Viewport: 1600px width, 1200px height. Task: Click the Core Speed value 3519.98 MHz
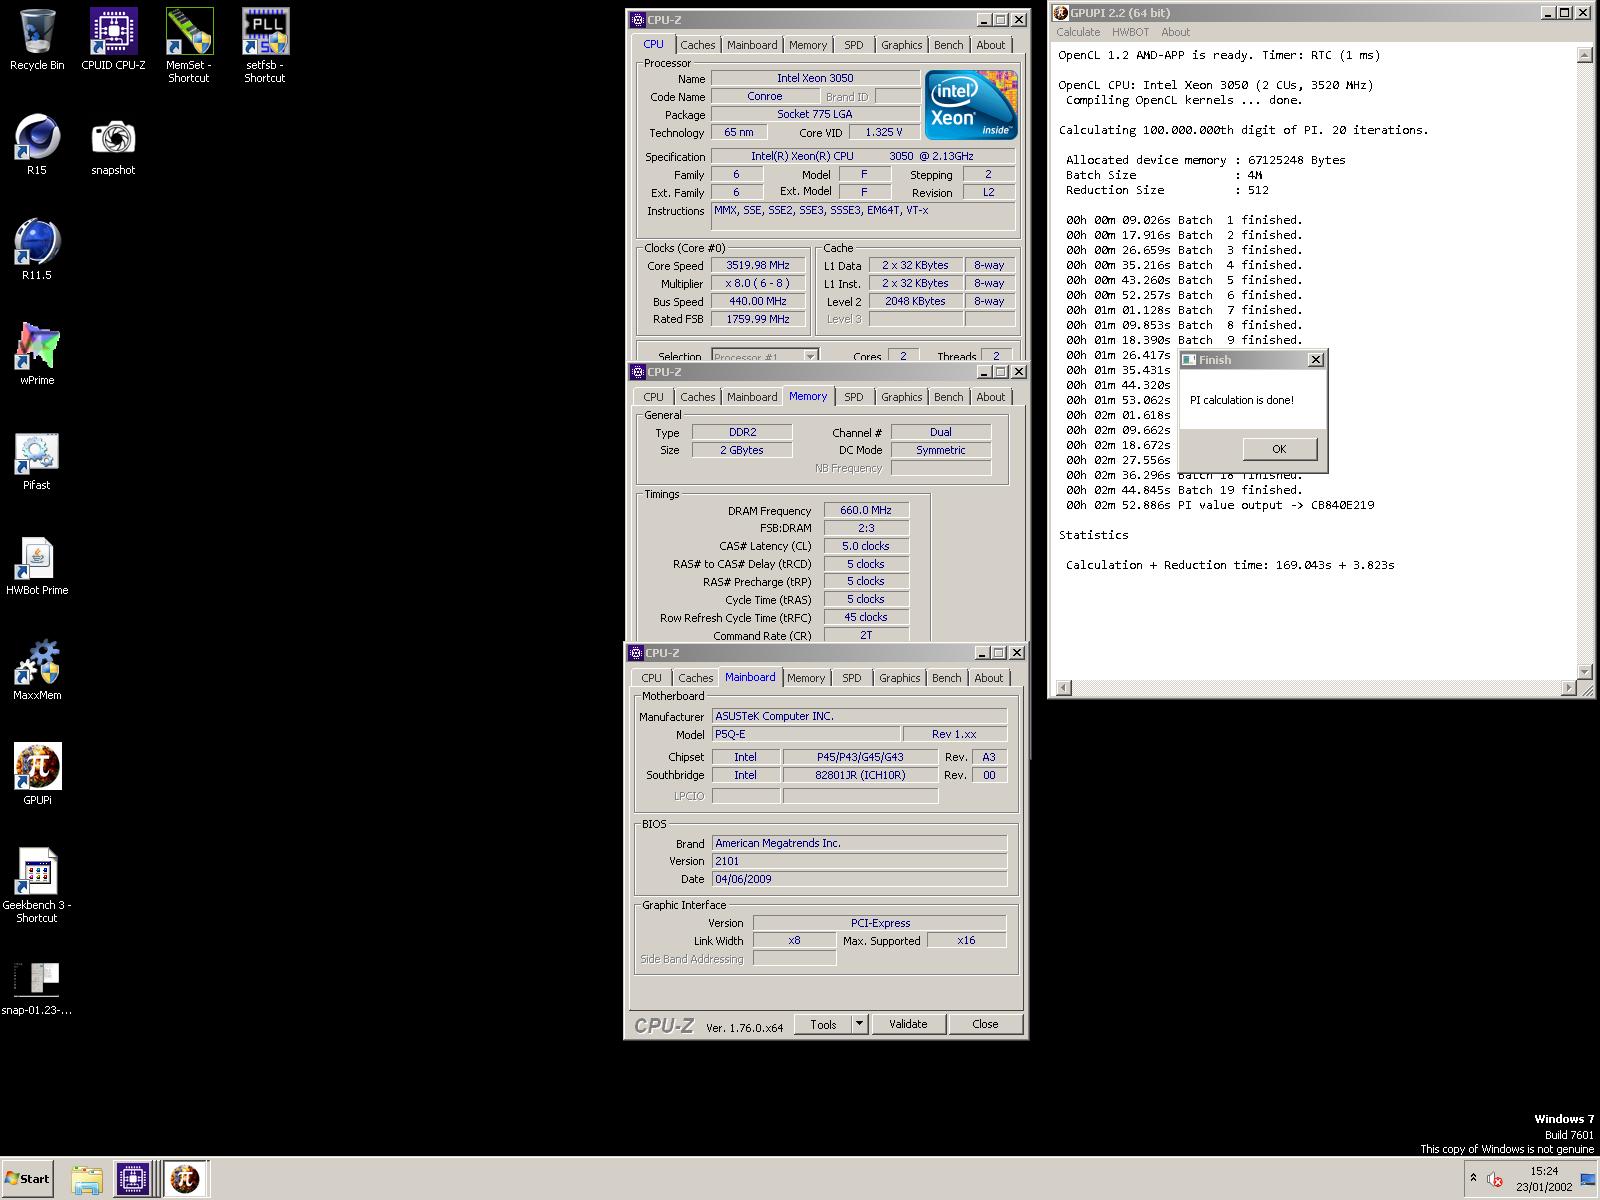[758, 265]
